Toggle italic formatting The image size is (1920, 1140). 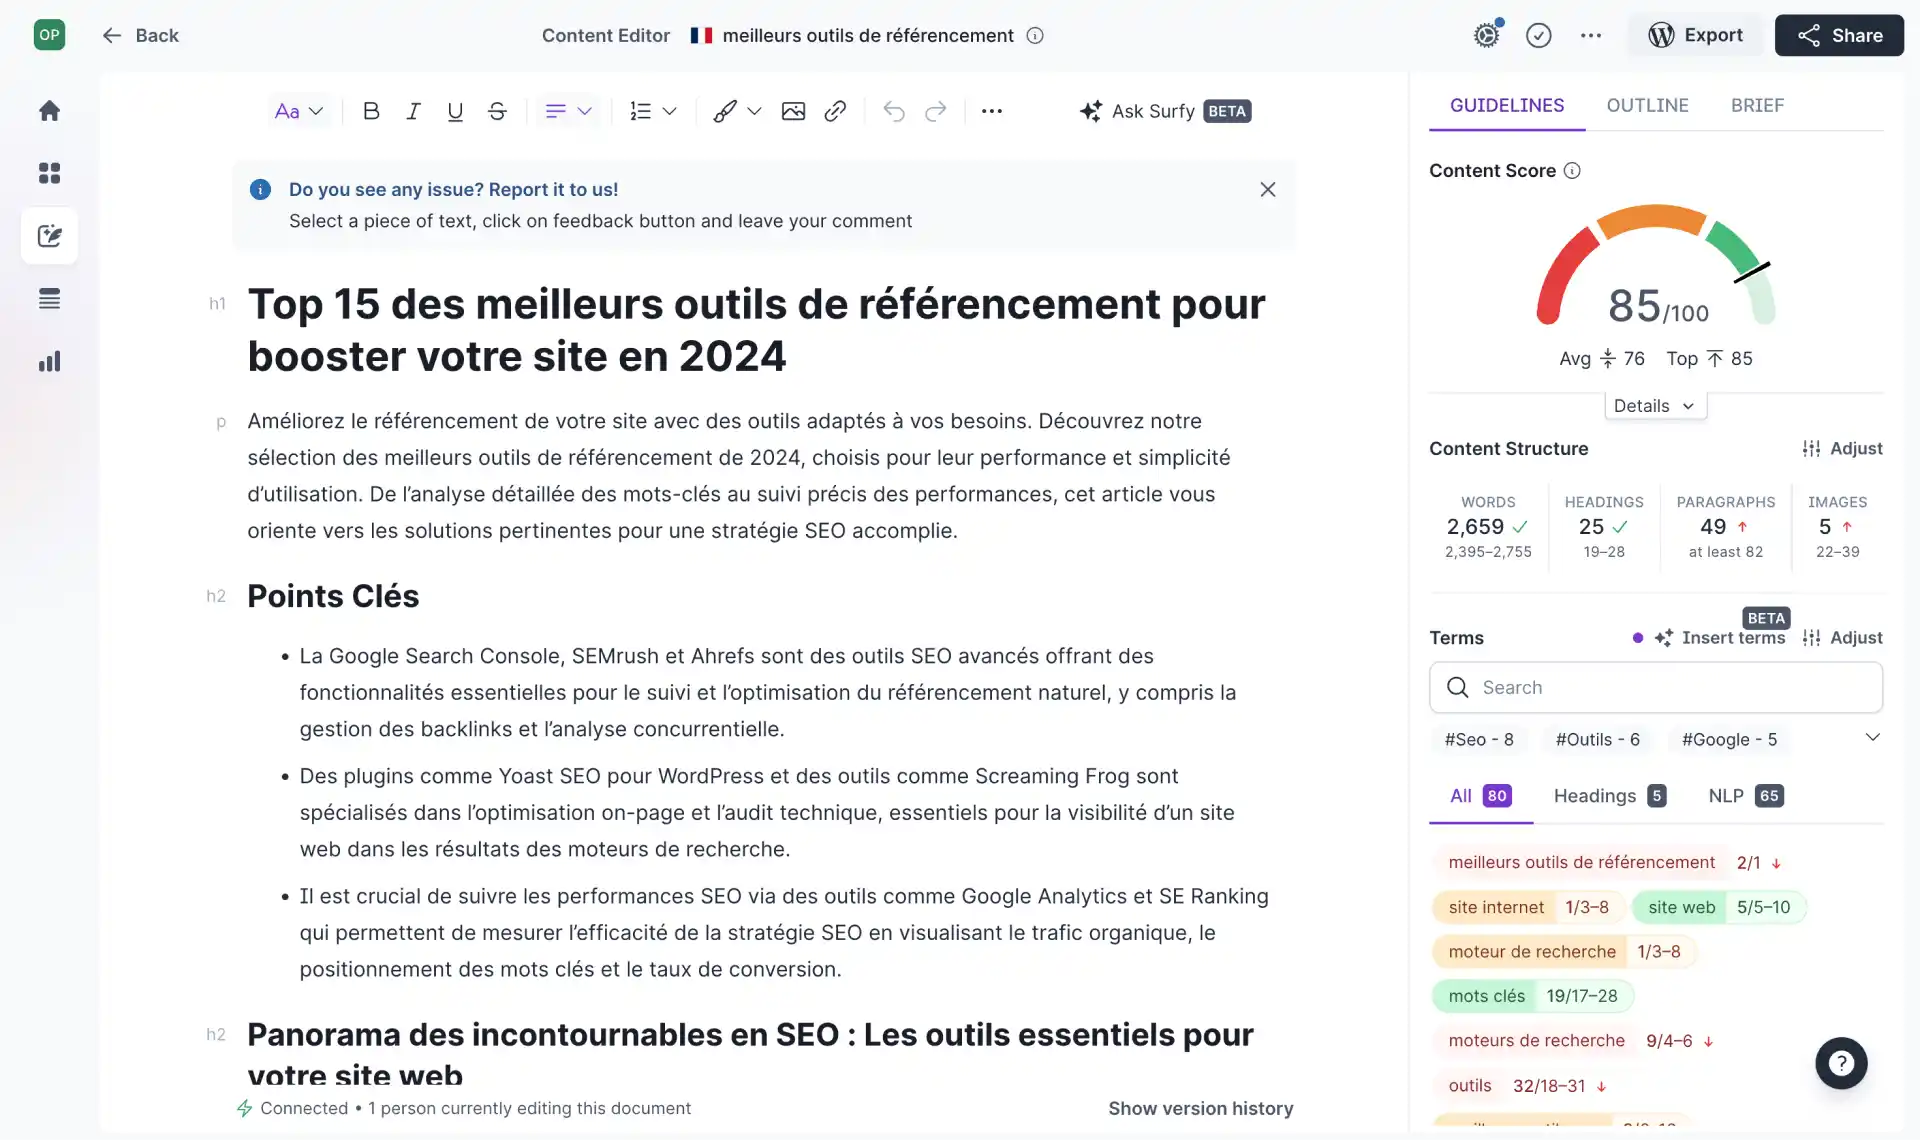click(413, 111)
